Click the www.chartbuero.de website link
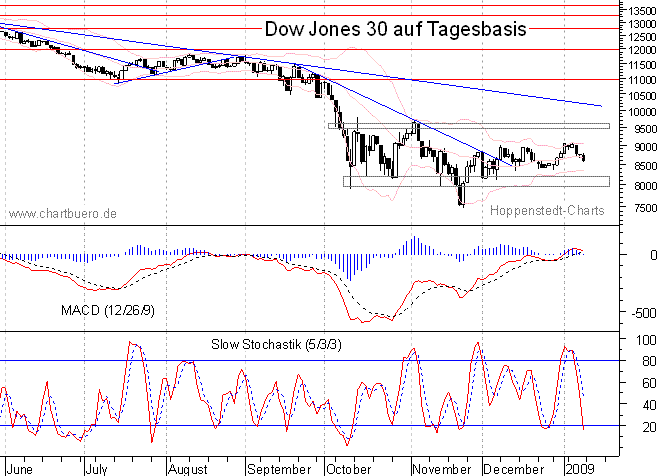 point(63,213)
